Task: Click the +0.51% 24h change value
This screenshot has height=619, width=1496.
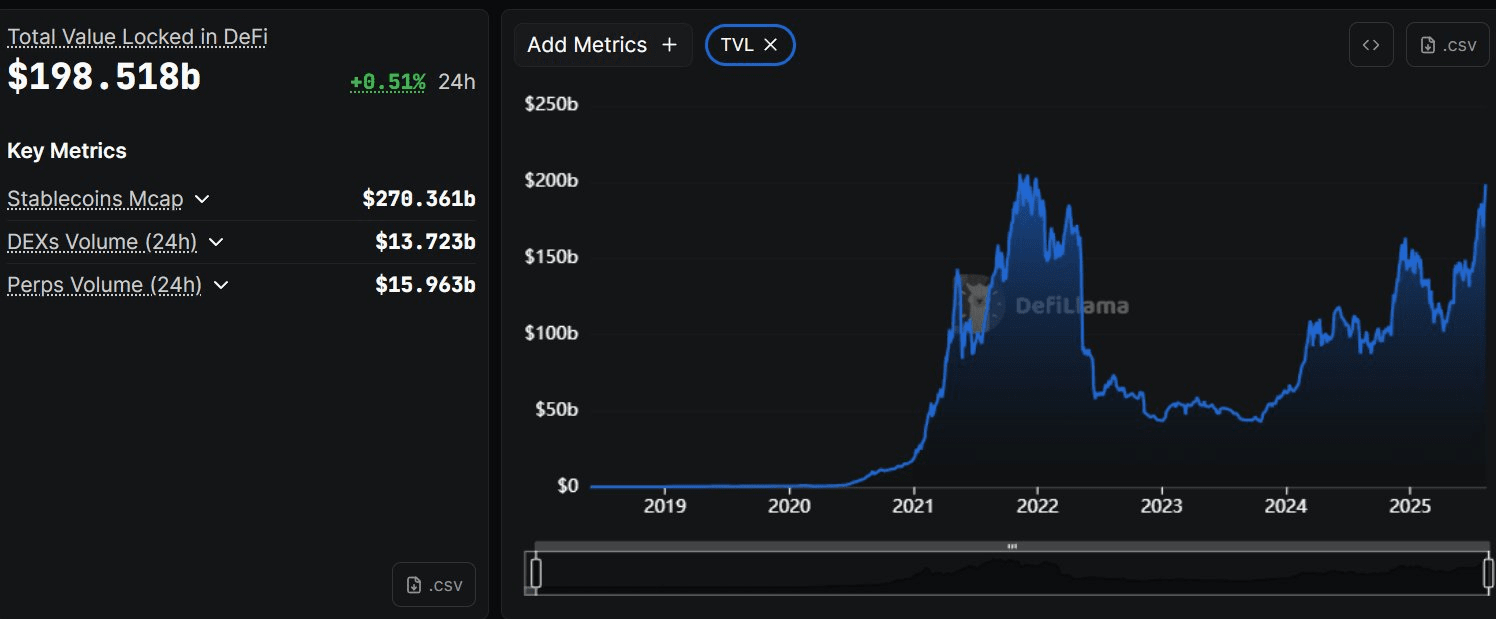Action: [x=388, y=82]
